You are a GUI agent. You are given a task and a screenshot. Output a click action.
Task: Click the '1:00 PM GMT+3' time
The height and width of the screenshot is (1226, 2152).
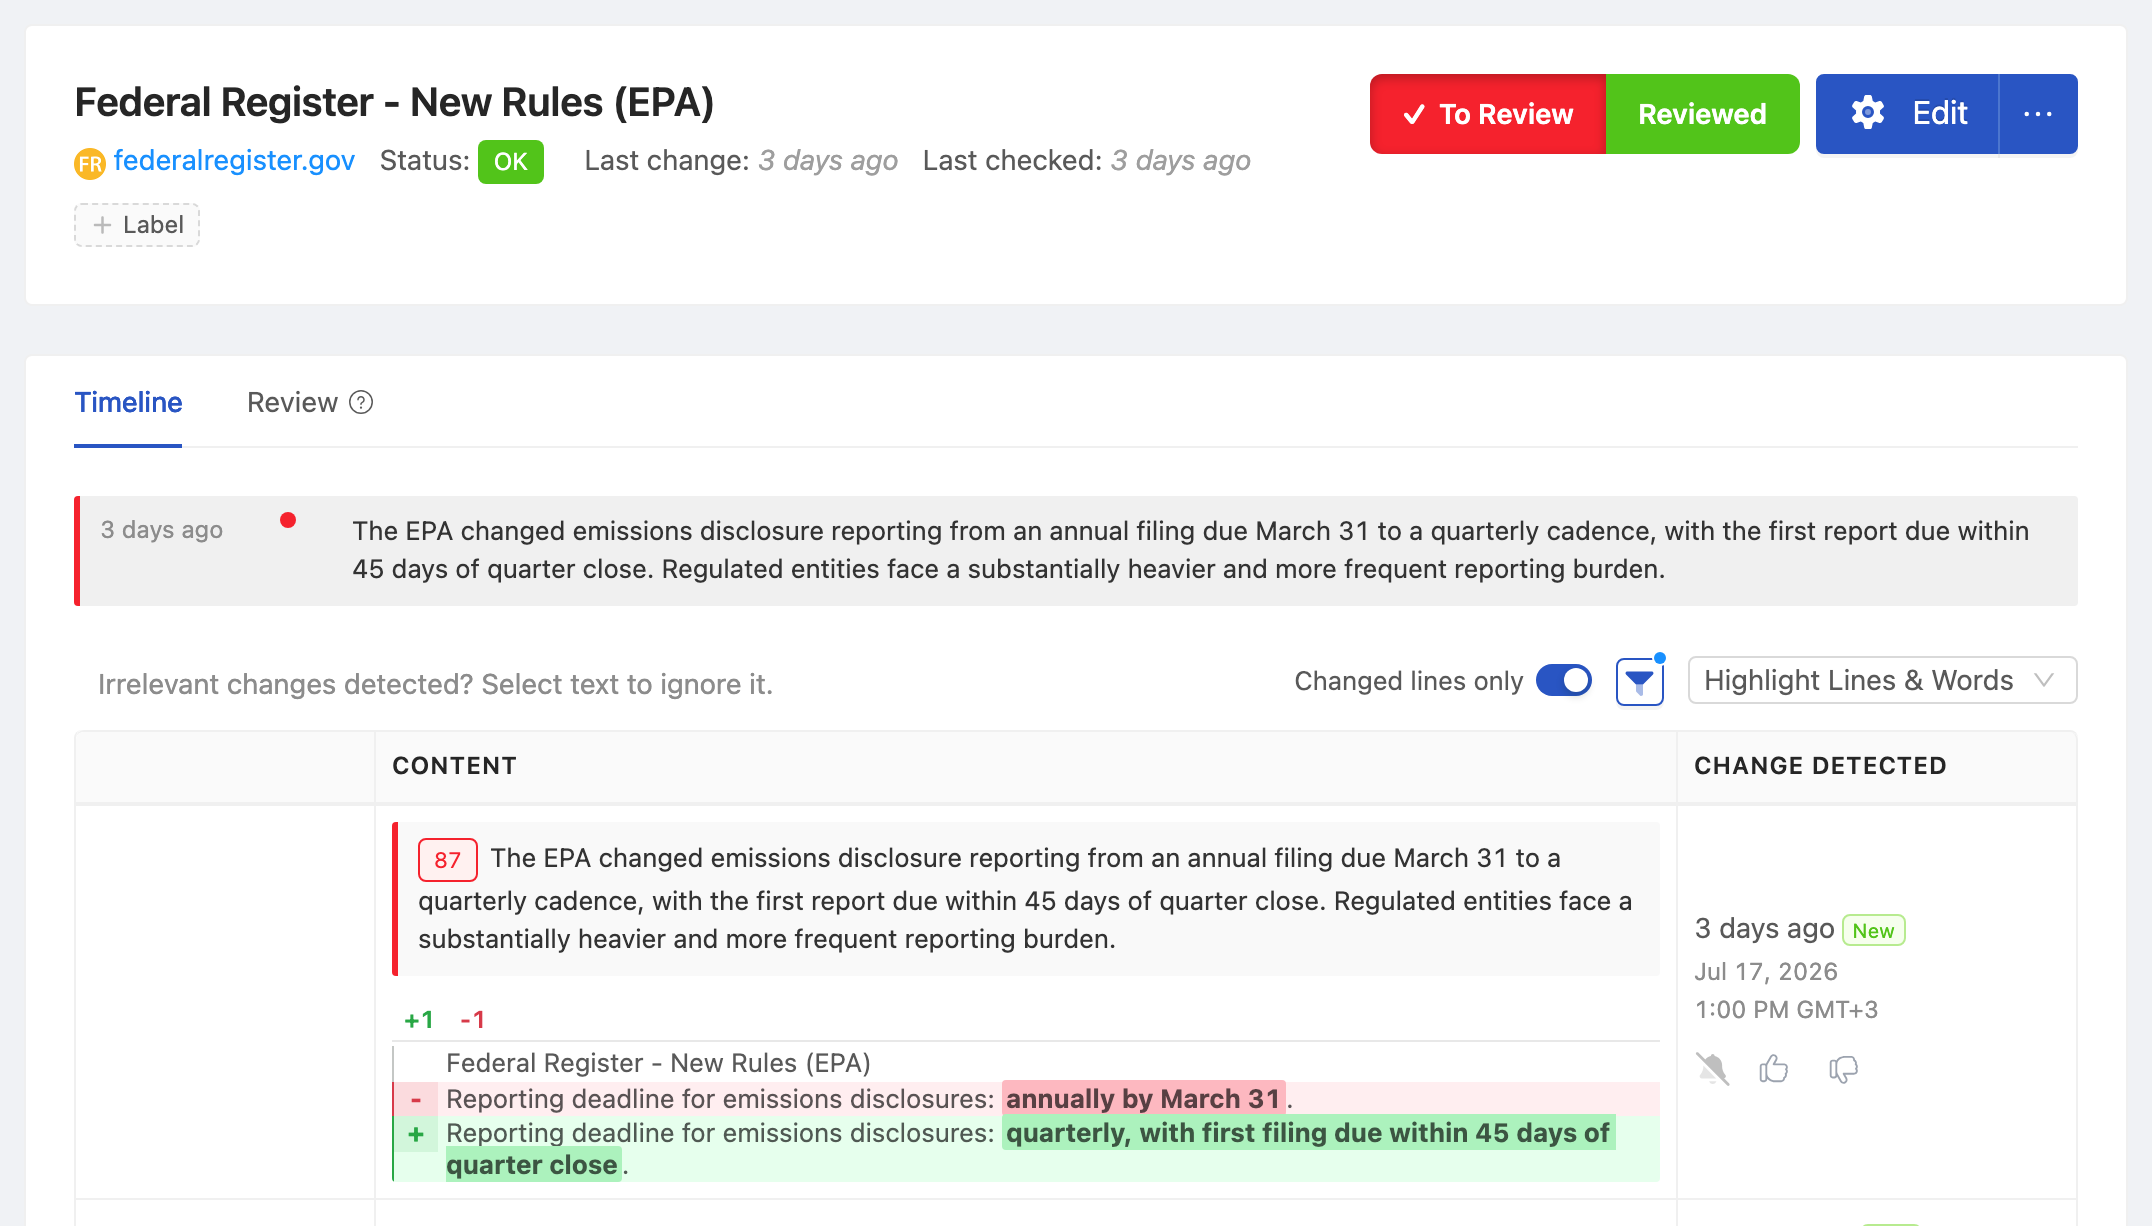tap(1786, 1010)
